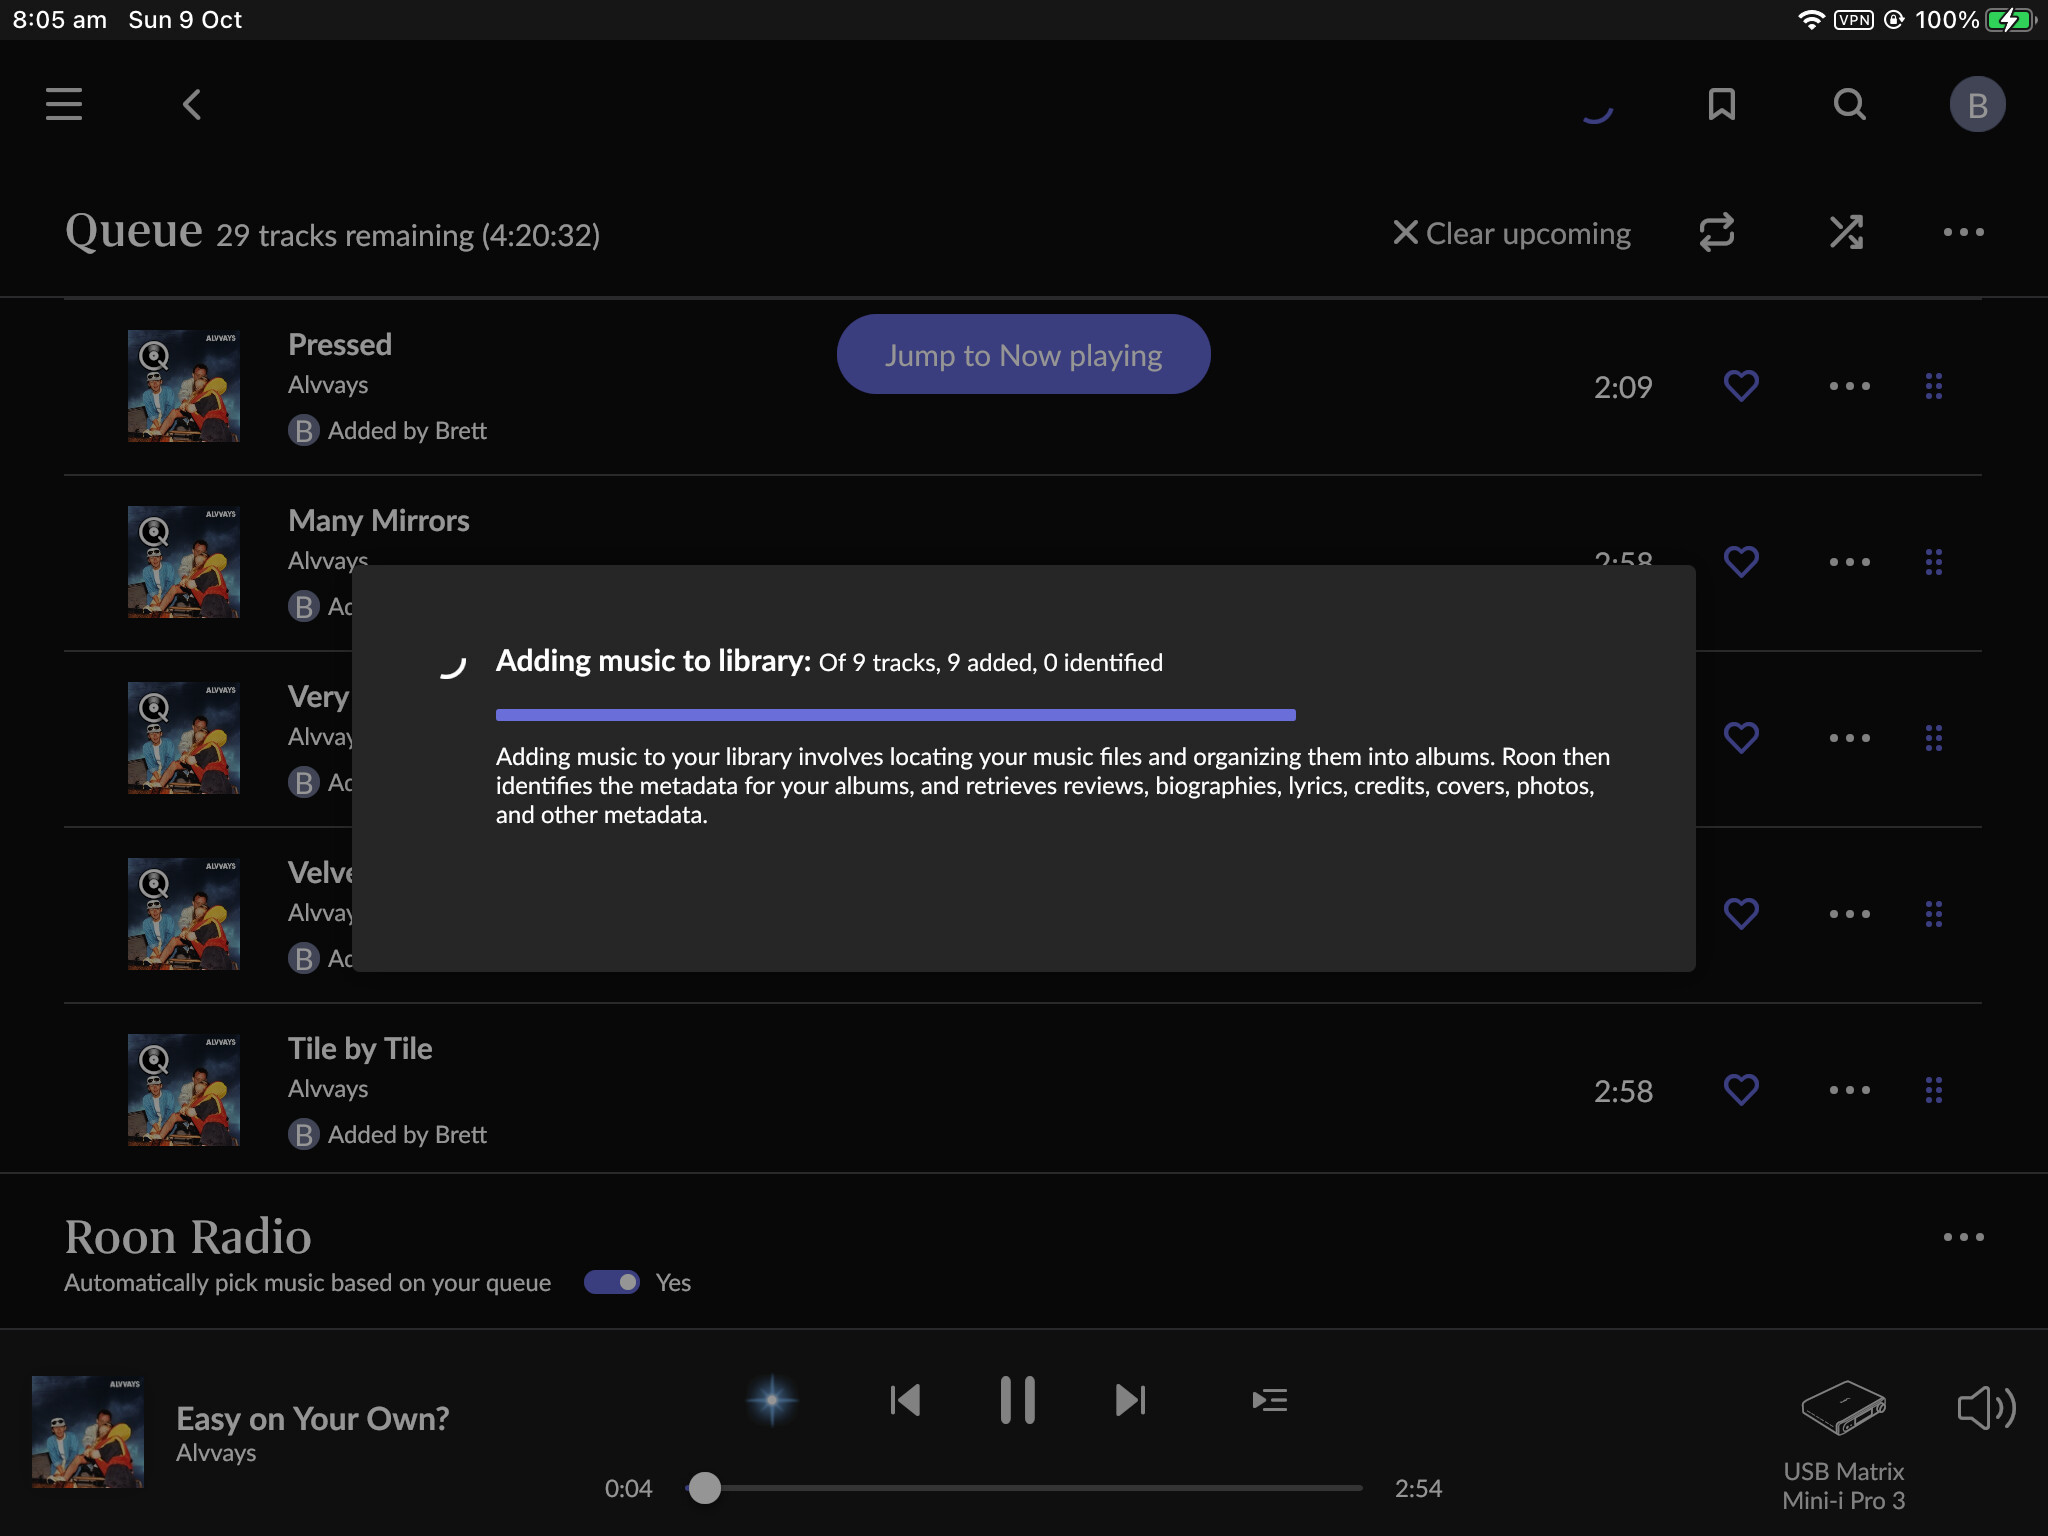Open queue options three-dot menu
This screenshot has height=1536, width=2048.
point(1963,233)
